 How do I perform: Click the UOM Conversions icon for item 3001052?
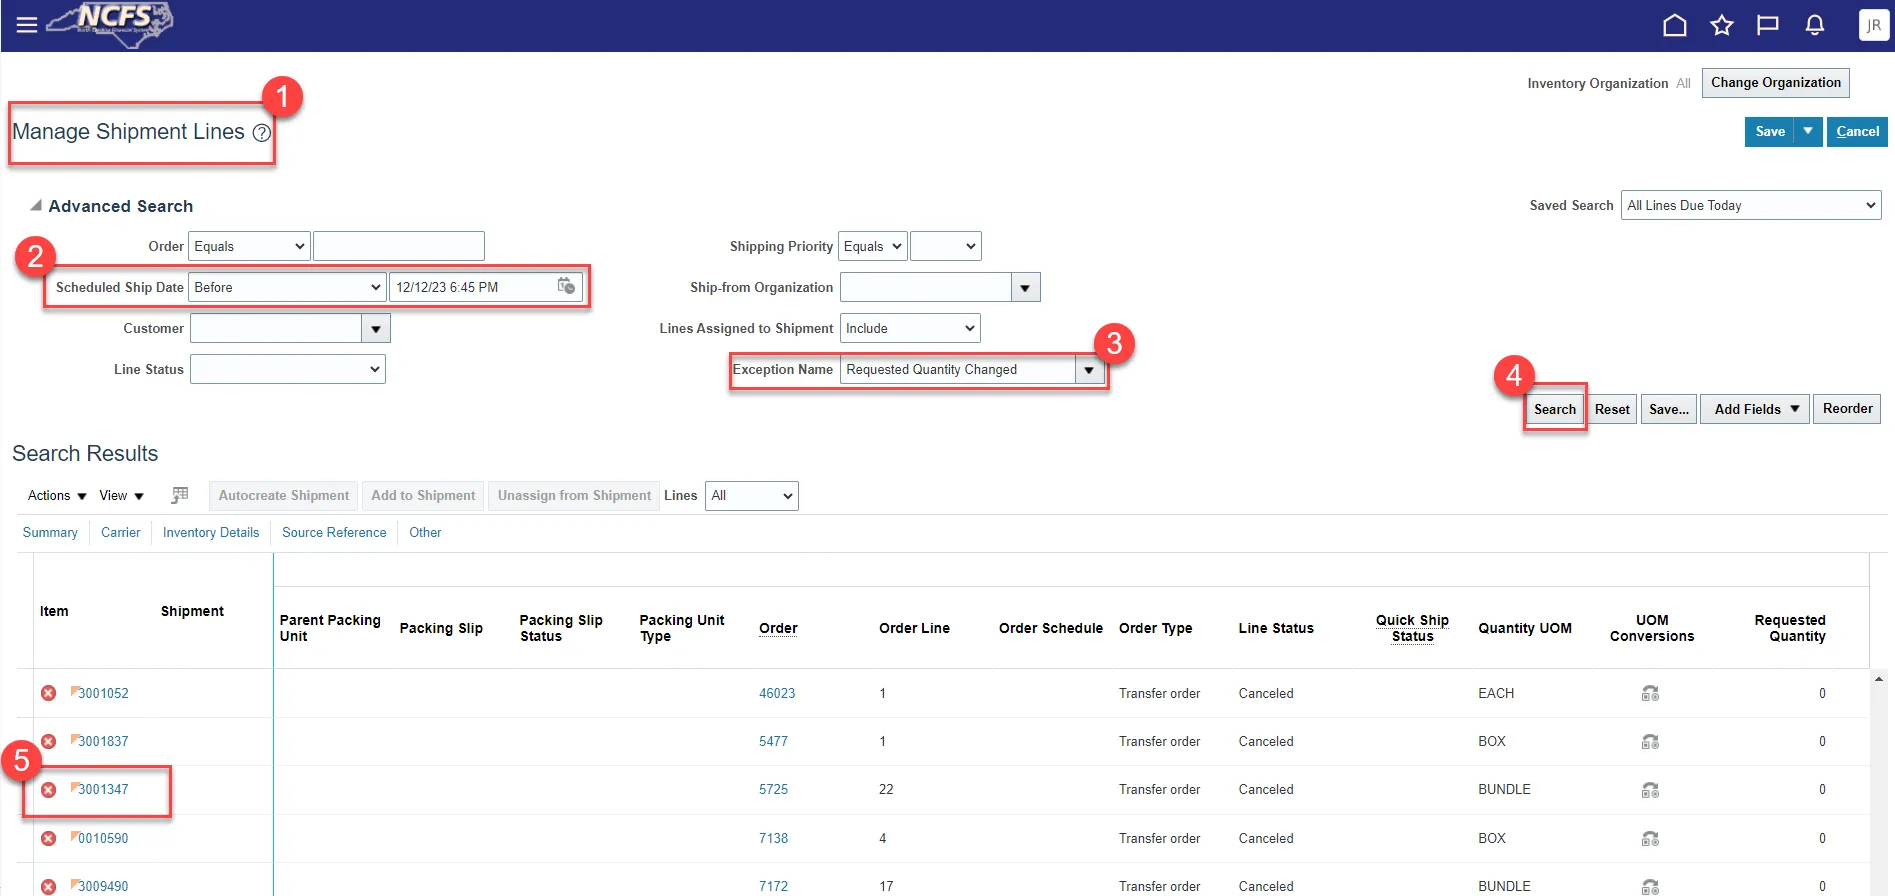tap(1650, 693)
